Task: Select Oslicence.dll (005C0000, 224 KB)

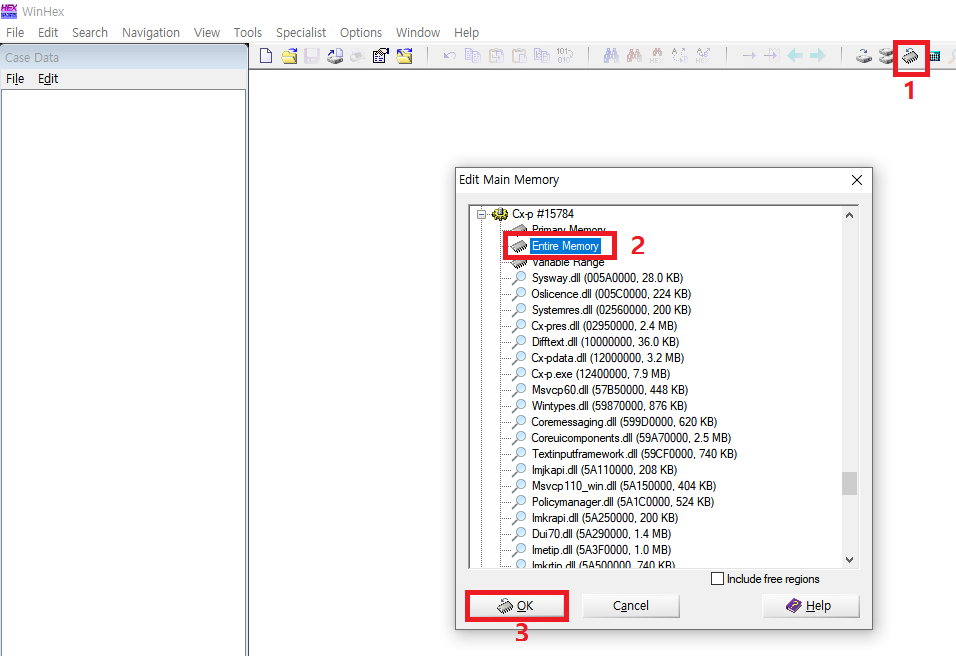Action: pyautogui.click(x=611, y=294)
